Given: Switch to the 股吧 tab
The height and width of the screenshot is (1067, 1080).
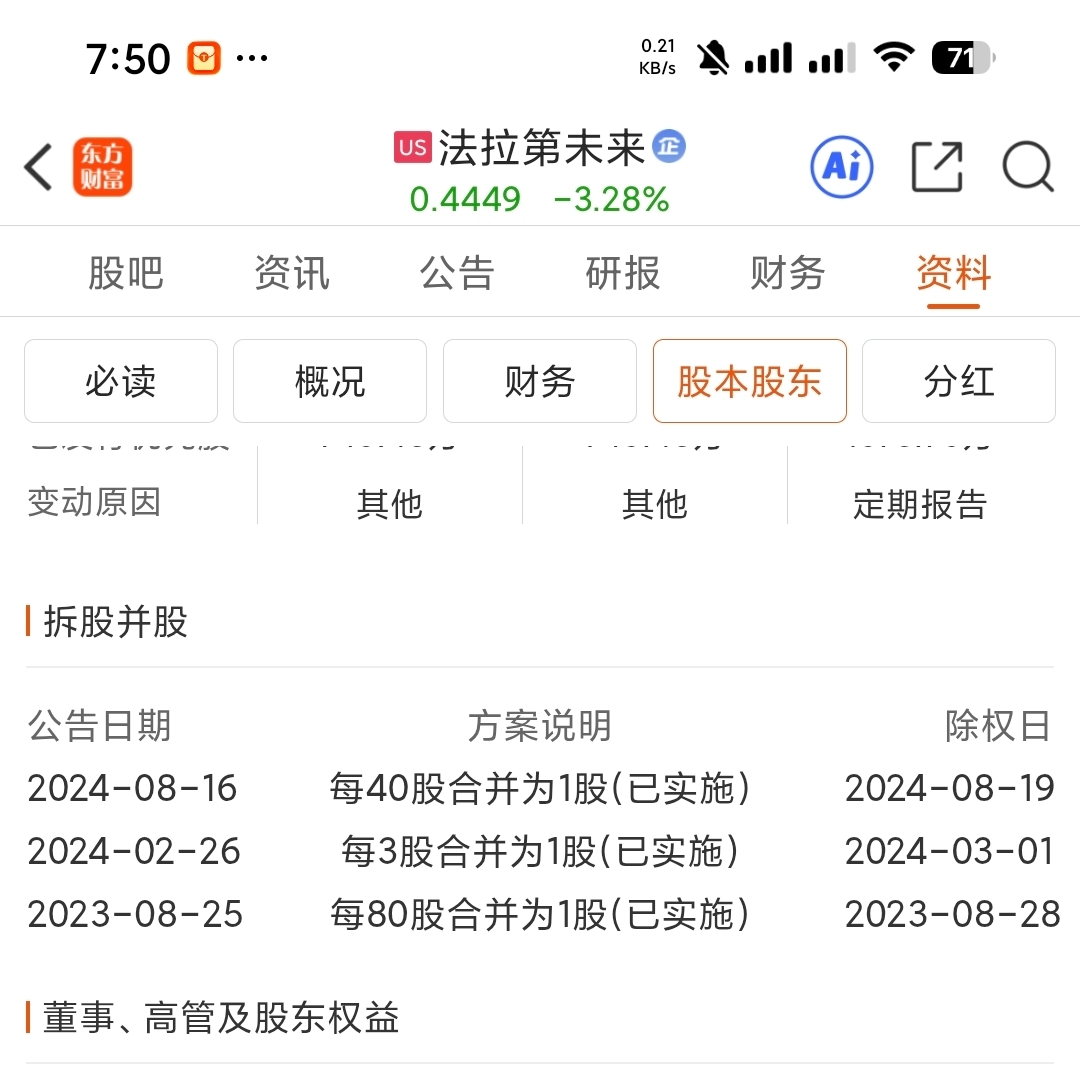Looking at the screenshot, I should pos(126,273).
